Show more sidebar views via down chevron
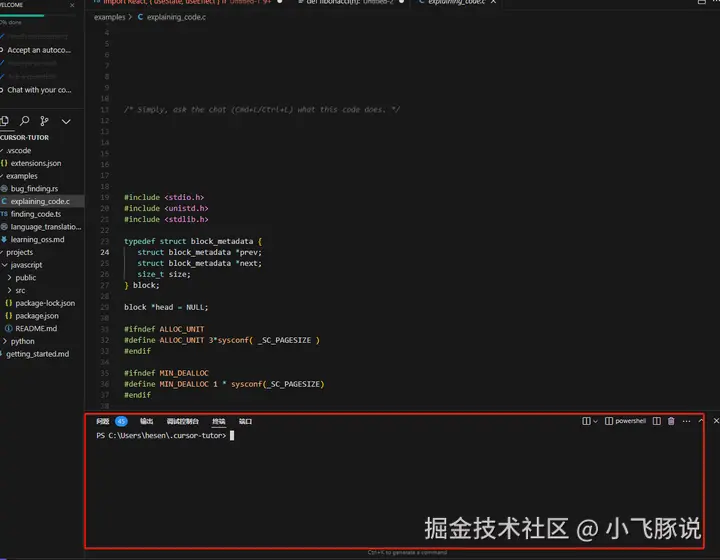The image size is (720, 560). [x=66, y=121]
